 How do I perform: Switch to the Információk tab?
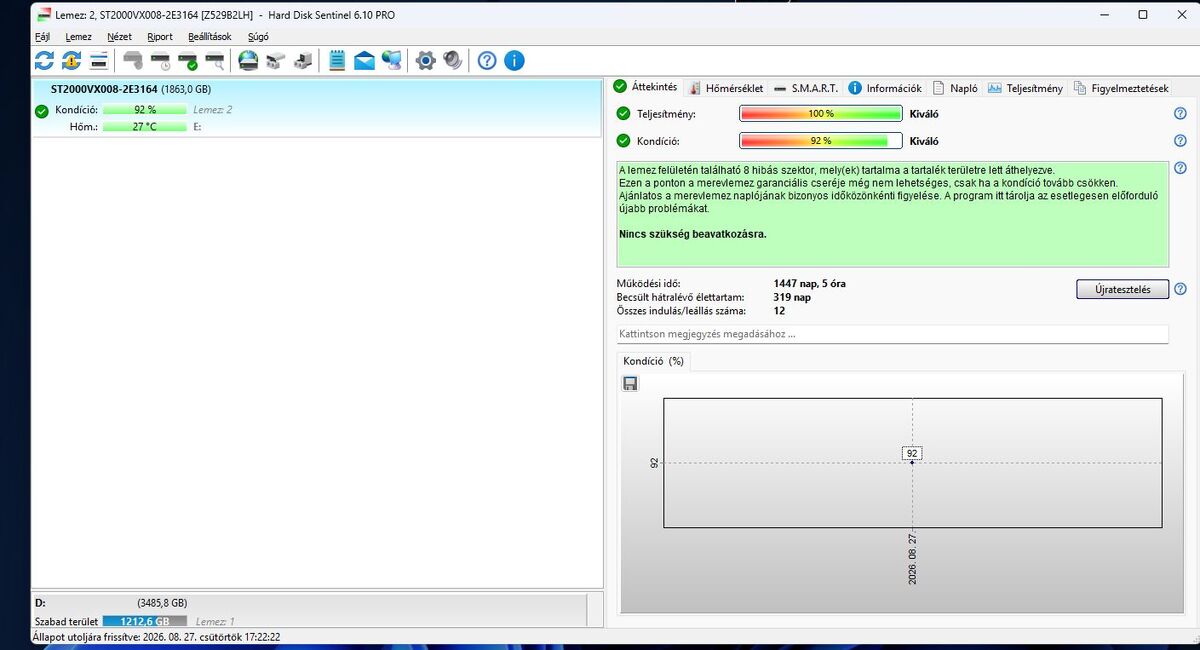[885, 88]
